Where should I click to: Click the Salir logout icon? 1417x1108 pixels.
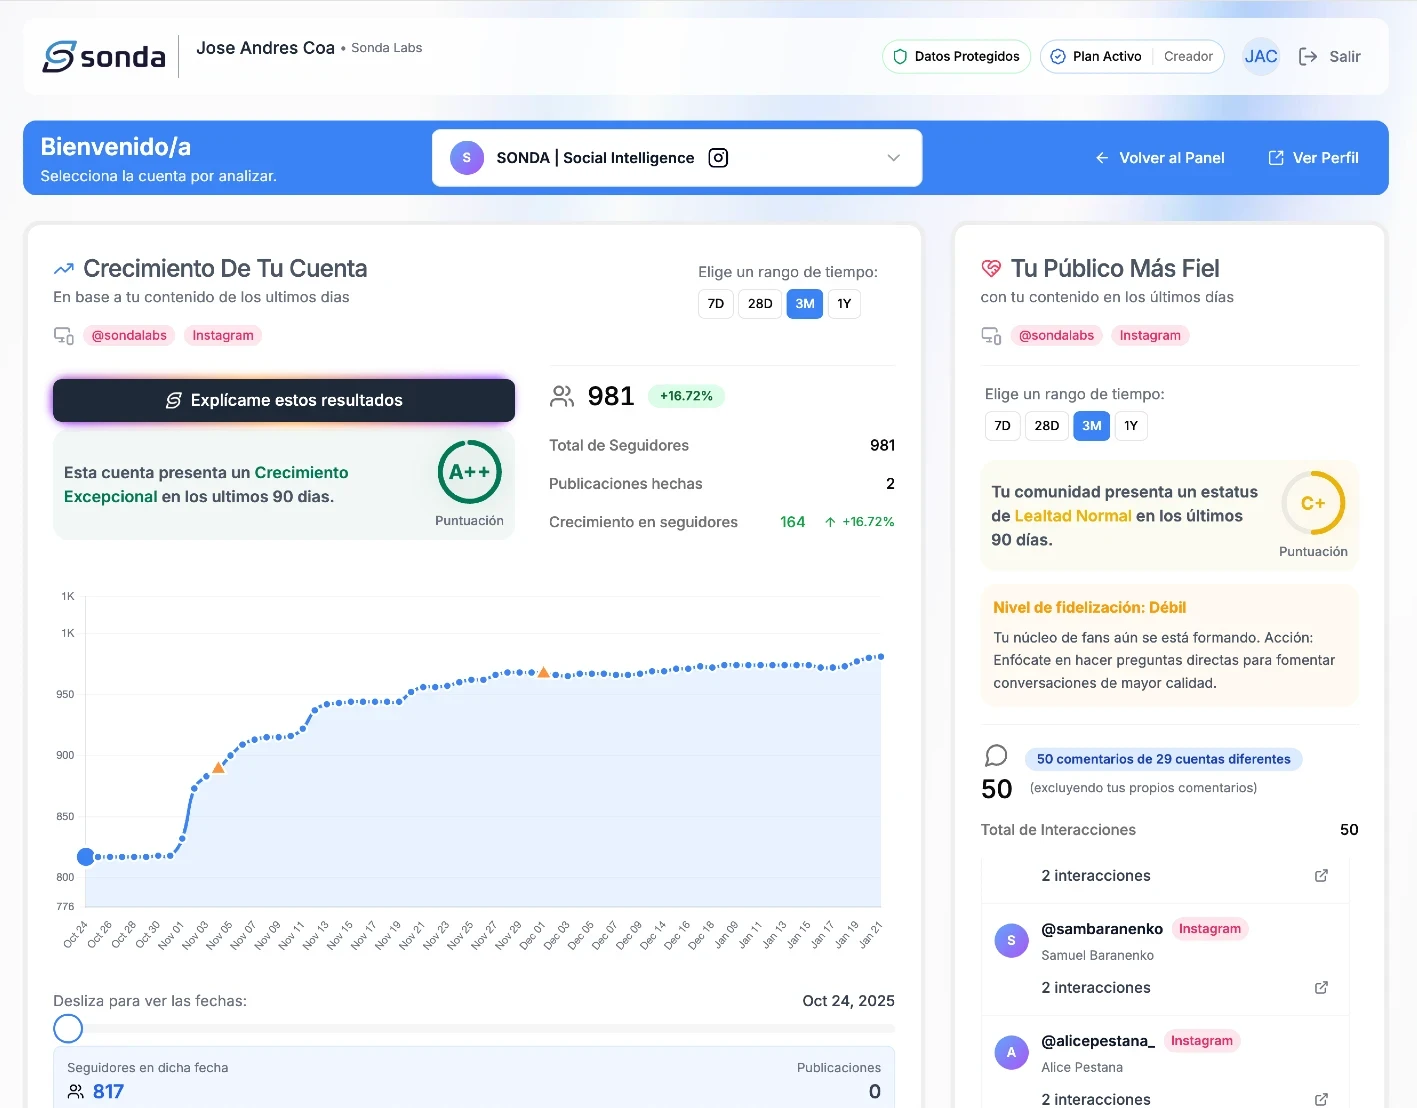point(1308,57)
